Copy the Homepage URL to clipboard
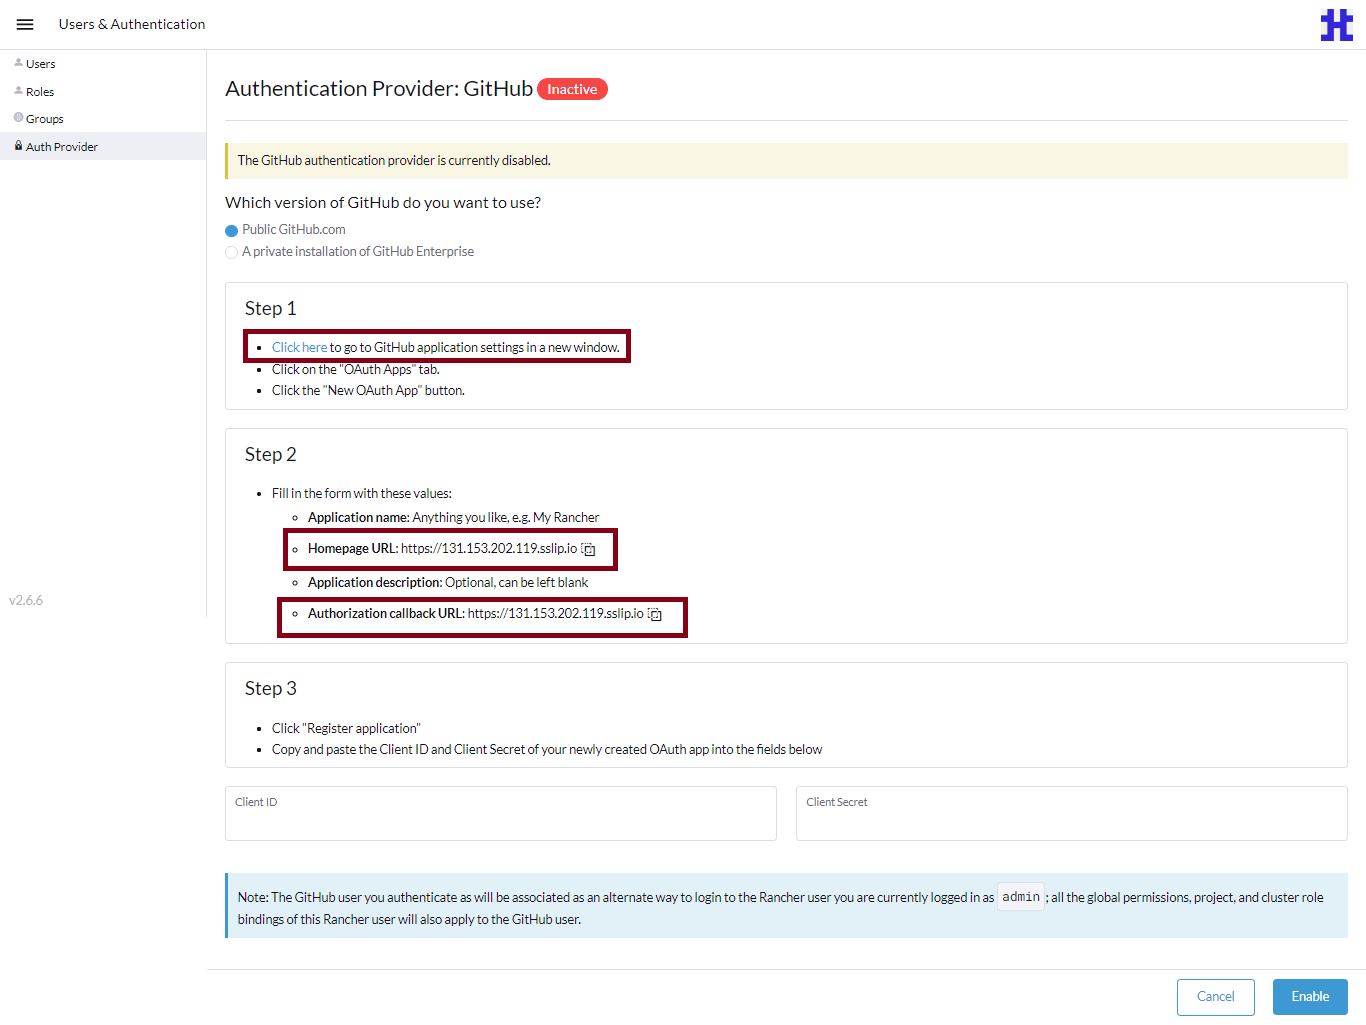 (589, 549)
